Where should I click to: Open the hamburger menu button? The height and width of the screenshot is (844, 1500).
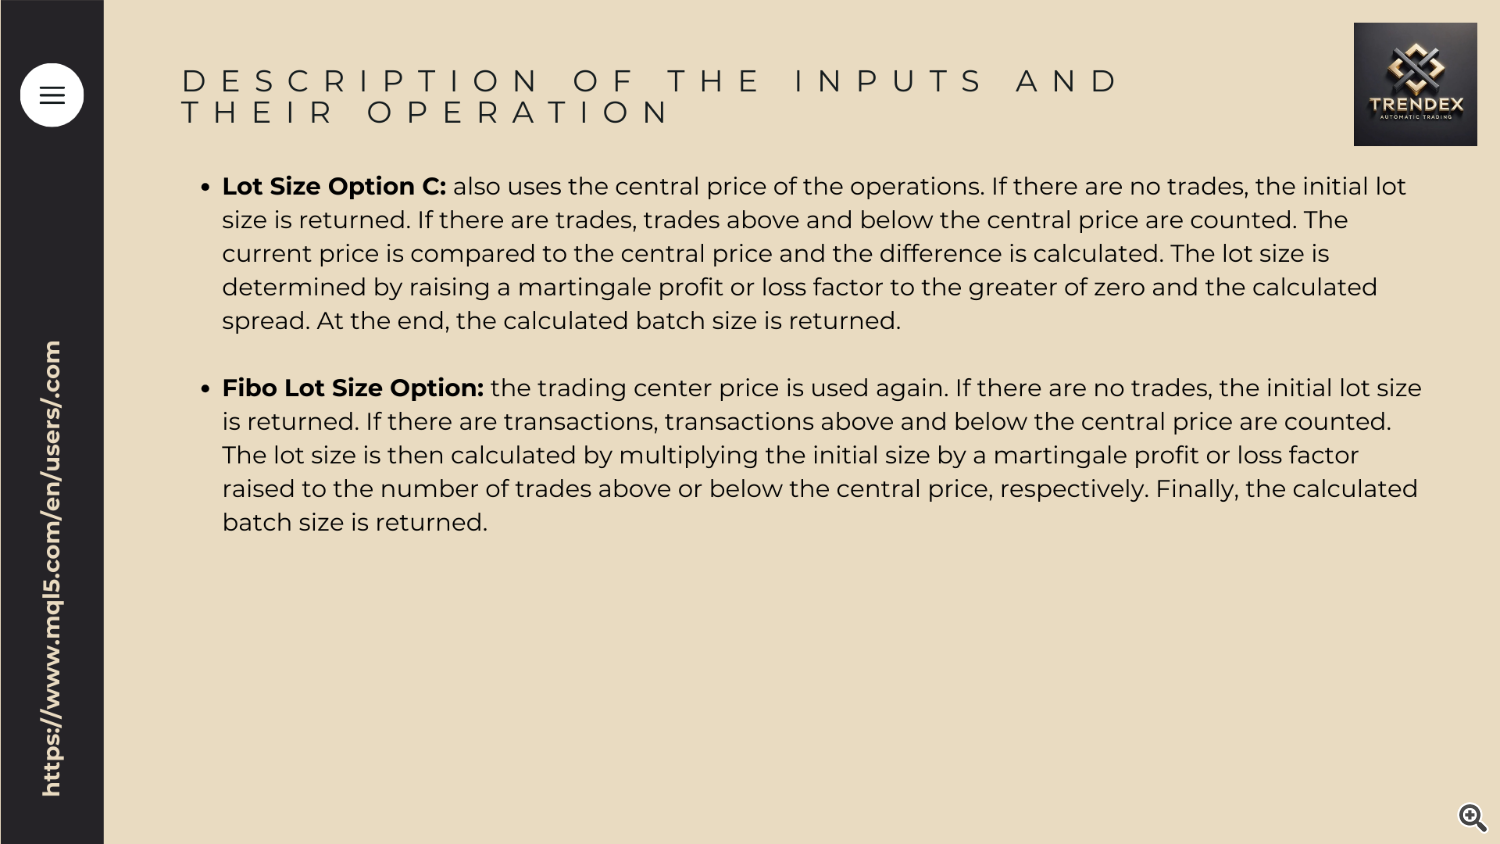[52, 95]
